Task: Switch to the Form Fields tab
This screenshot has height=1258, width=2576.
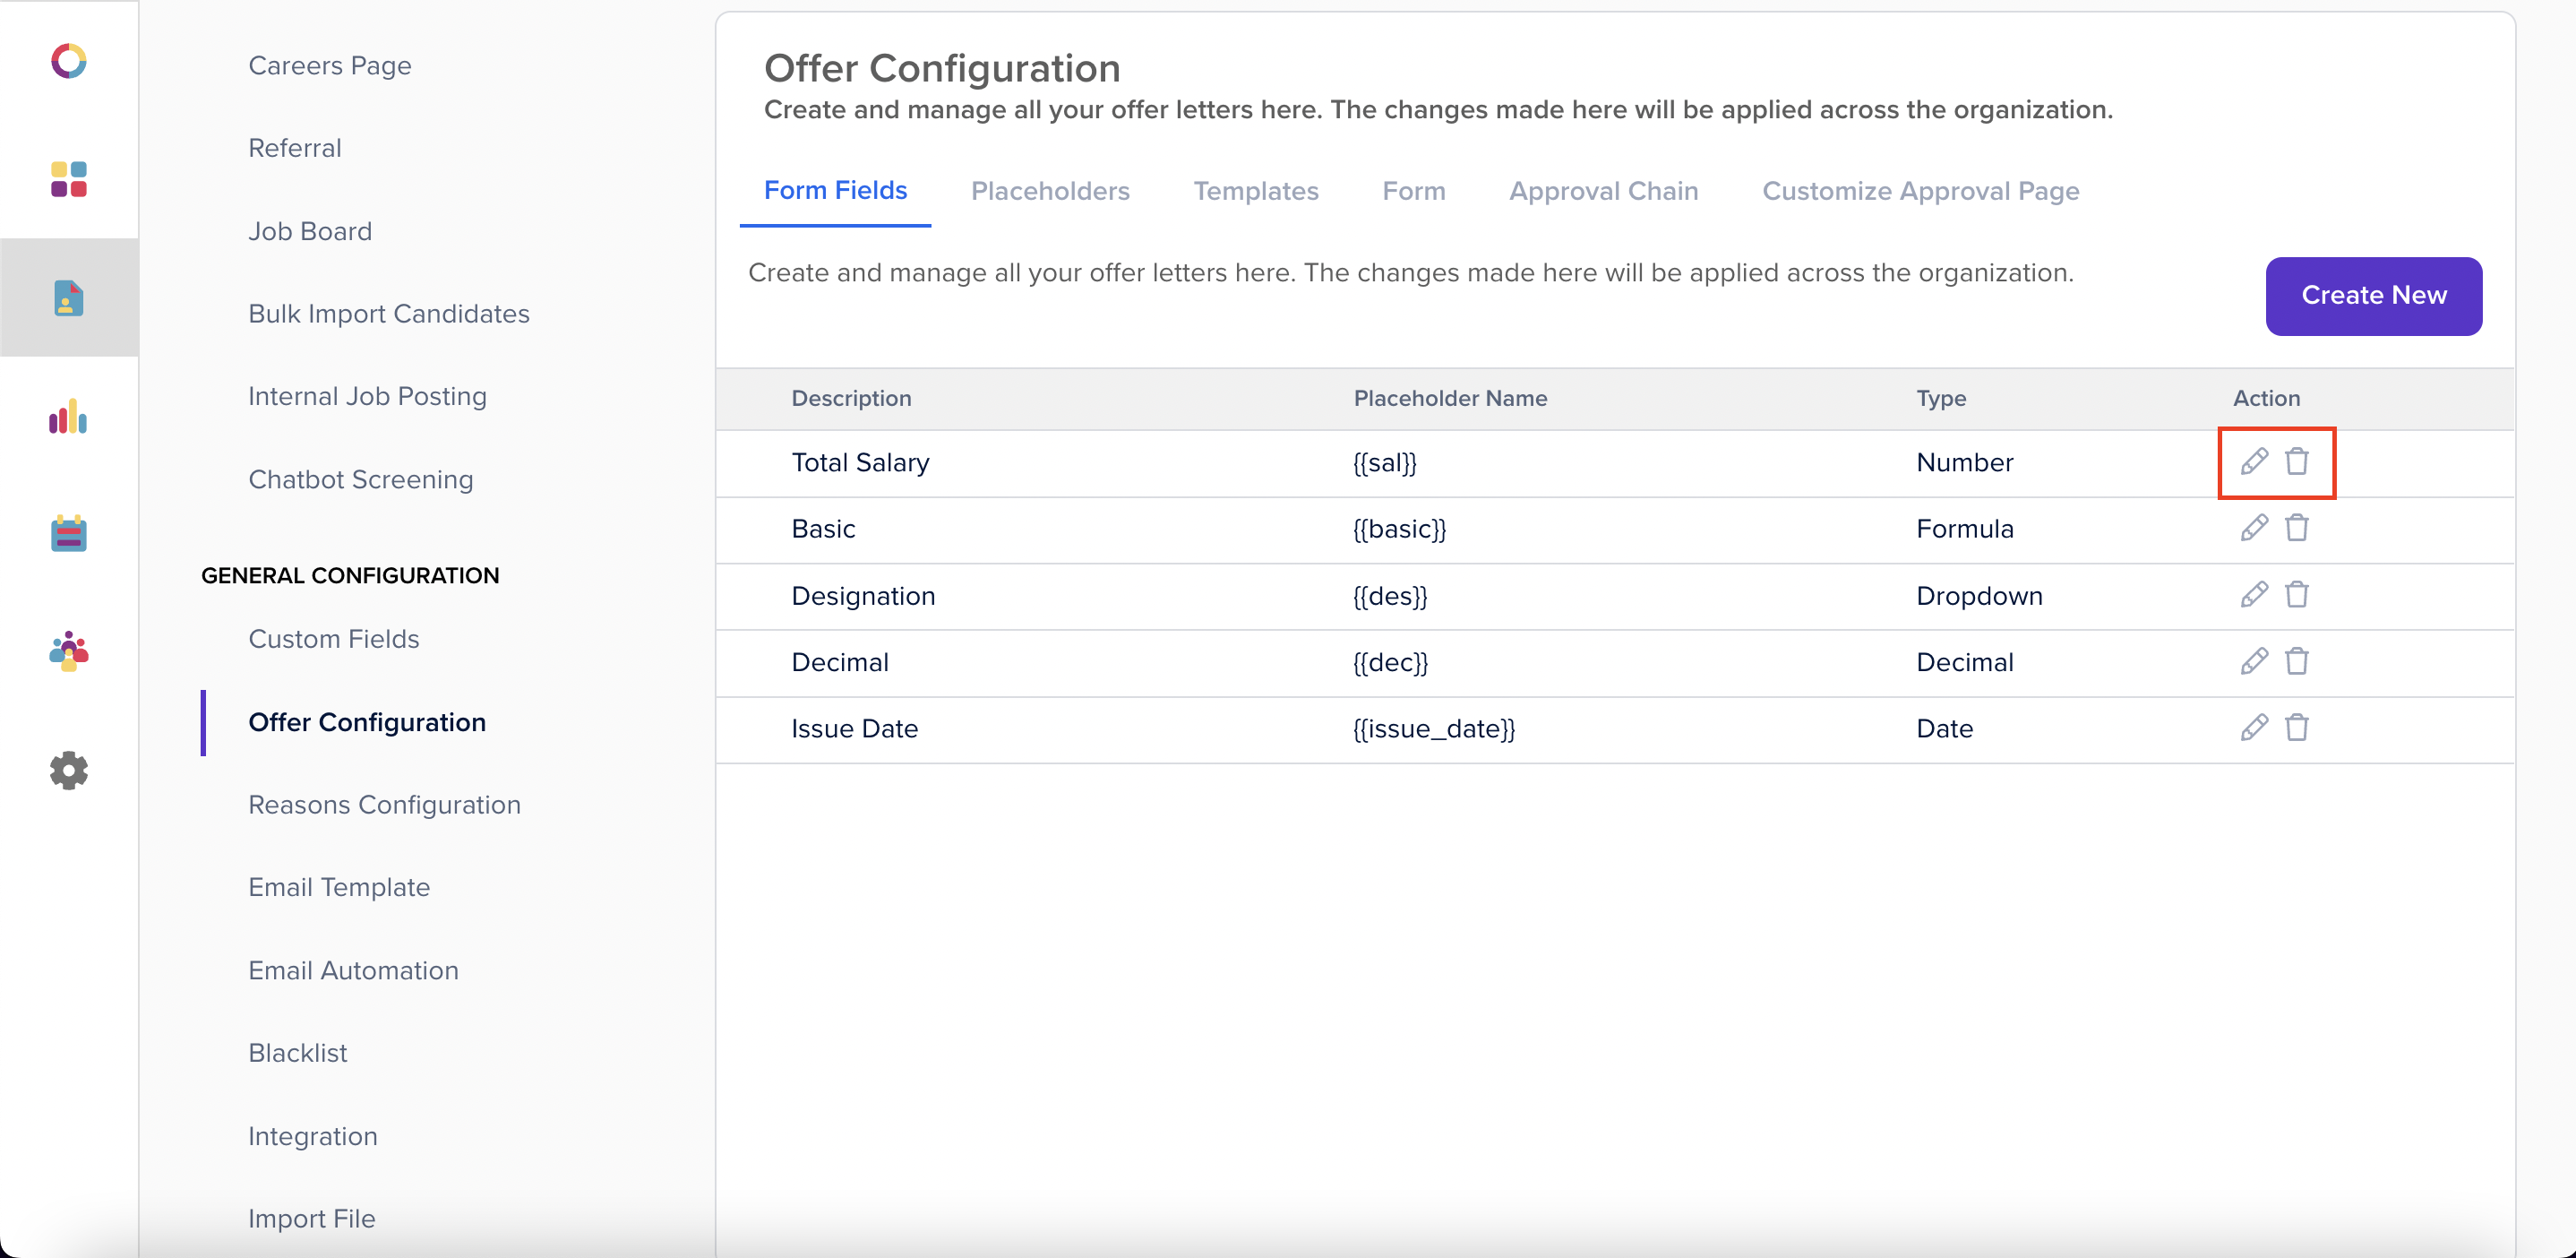Action: point(835,190)
